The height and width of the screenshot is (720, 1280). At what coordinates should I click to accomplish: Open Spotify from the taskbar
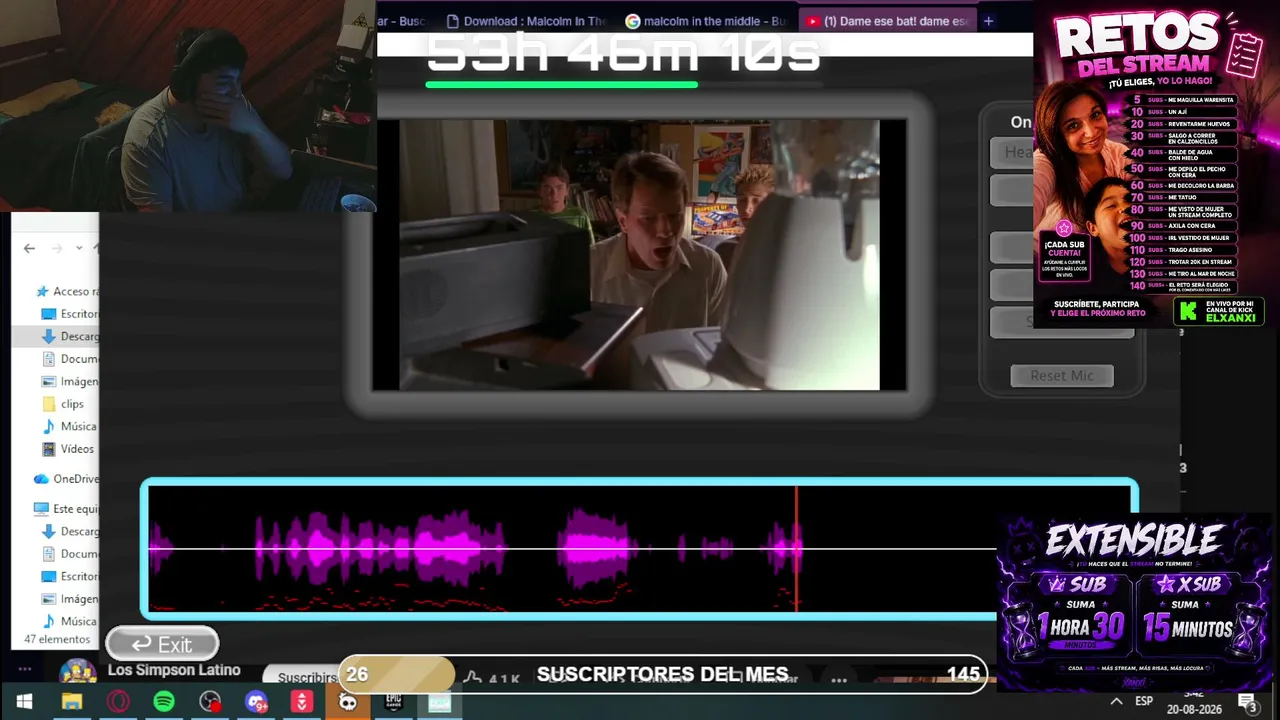(164, 702)
